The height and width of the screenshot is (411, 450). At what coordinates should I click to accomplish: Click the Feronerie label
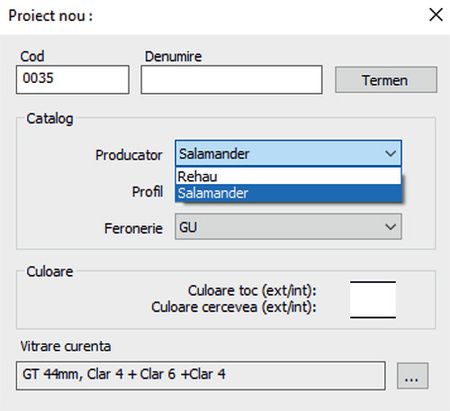[x=133, y=229]
